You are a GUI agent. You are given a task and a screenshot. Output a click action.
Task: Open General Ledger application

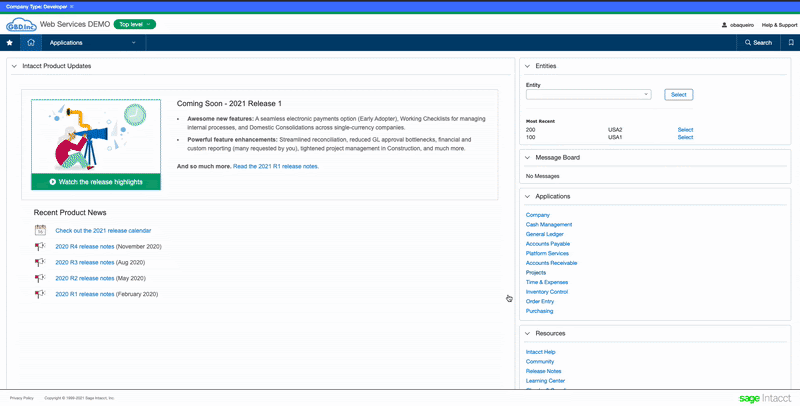coord(544,234)
